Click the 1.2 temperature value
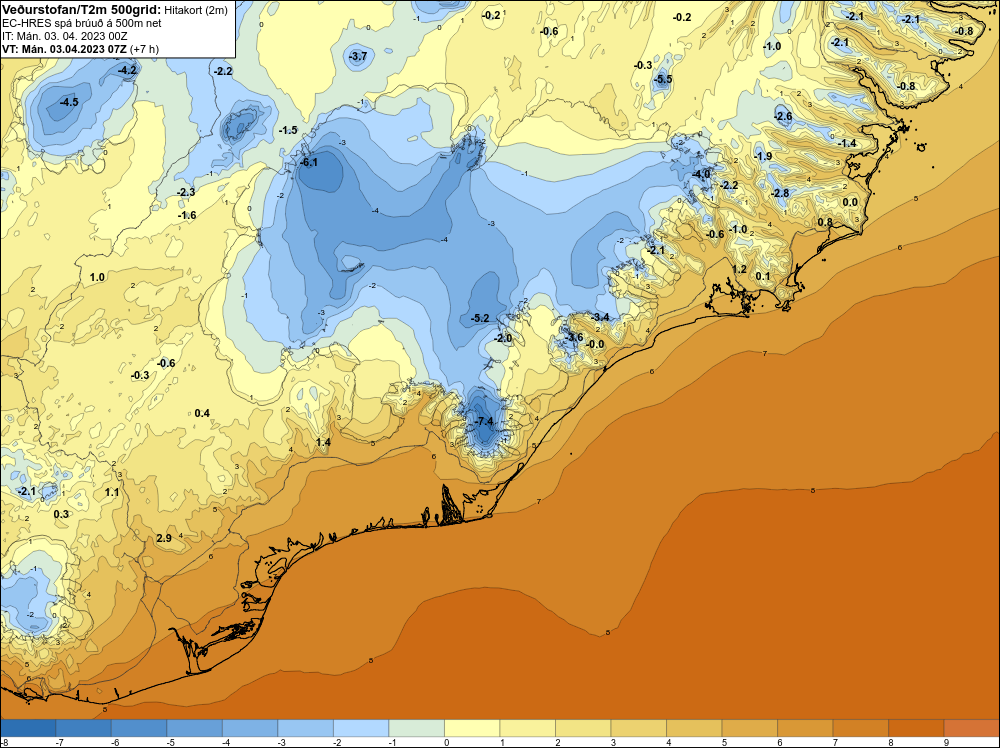 739,269
